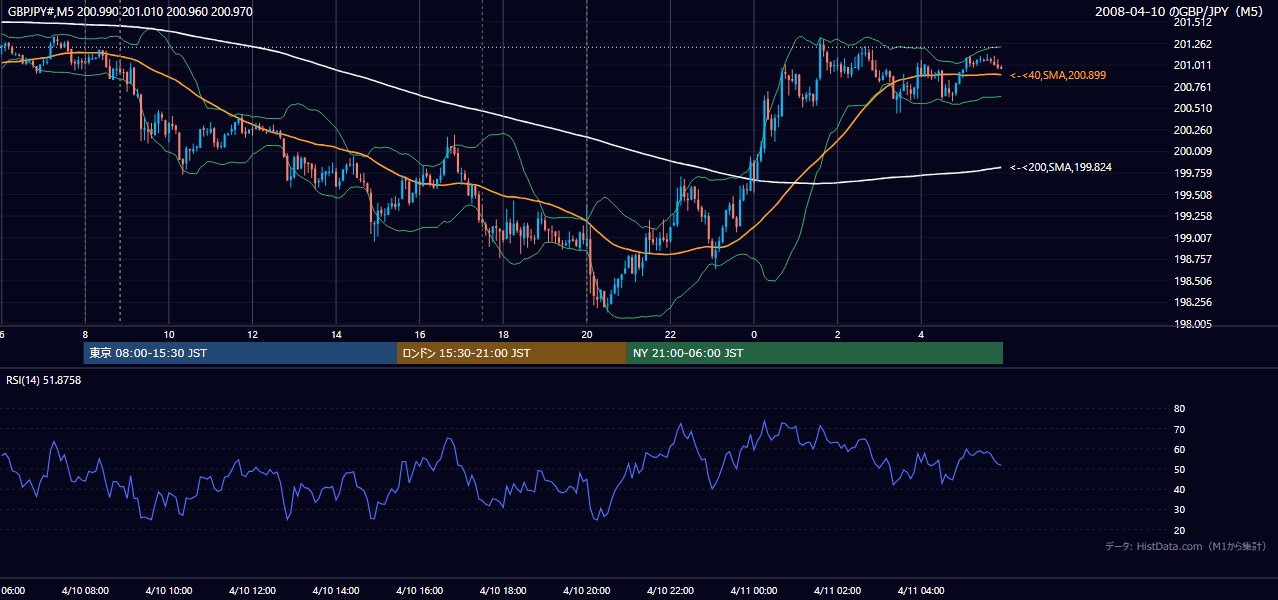Click the bottom time label 4/10 12:00
Screen dimensions: 1278x600
[253, 590]
